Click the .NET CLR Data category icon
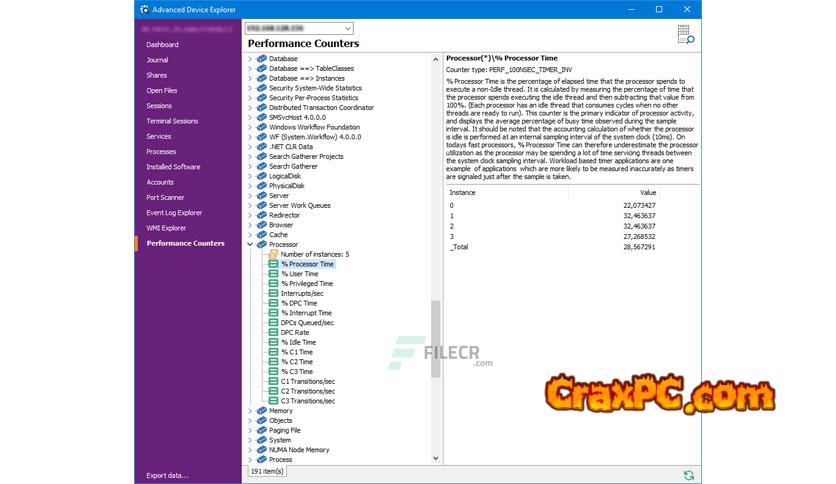Image resolution: width=836 pixels, height=484 pixels. (261, 147)
